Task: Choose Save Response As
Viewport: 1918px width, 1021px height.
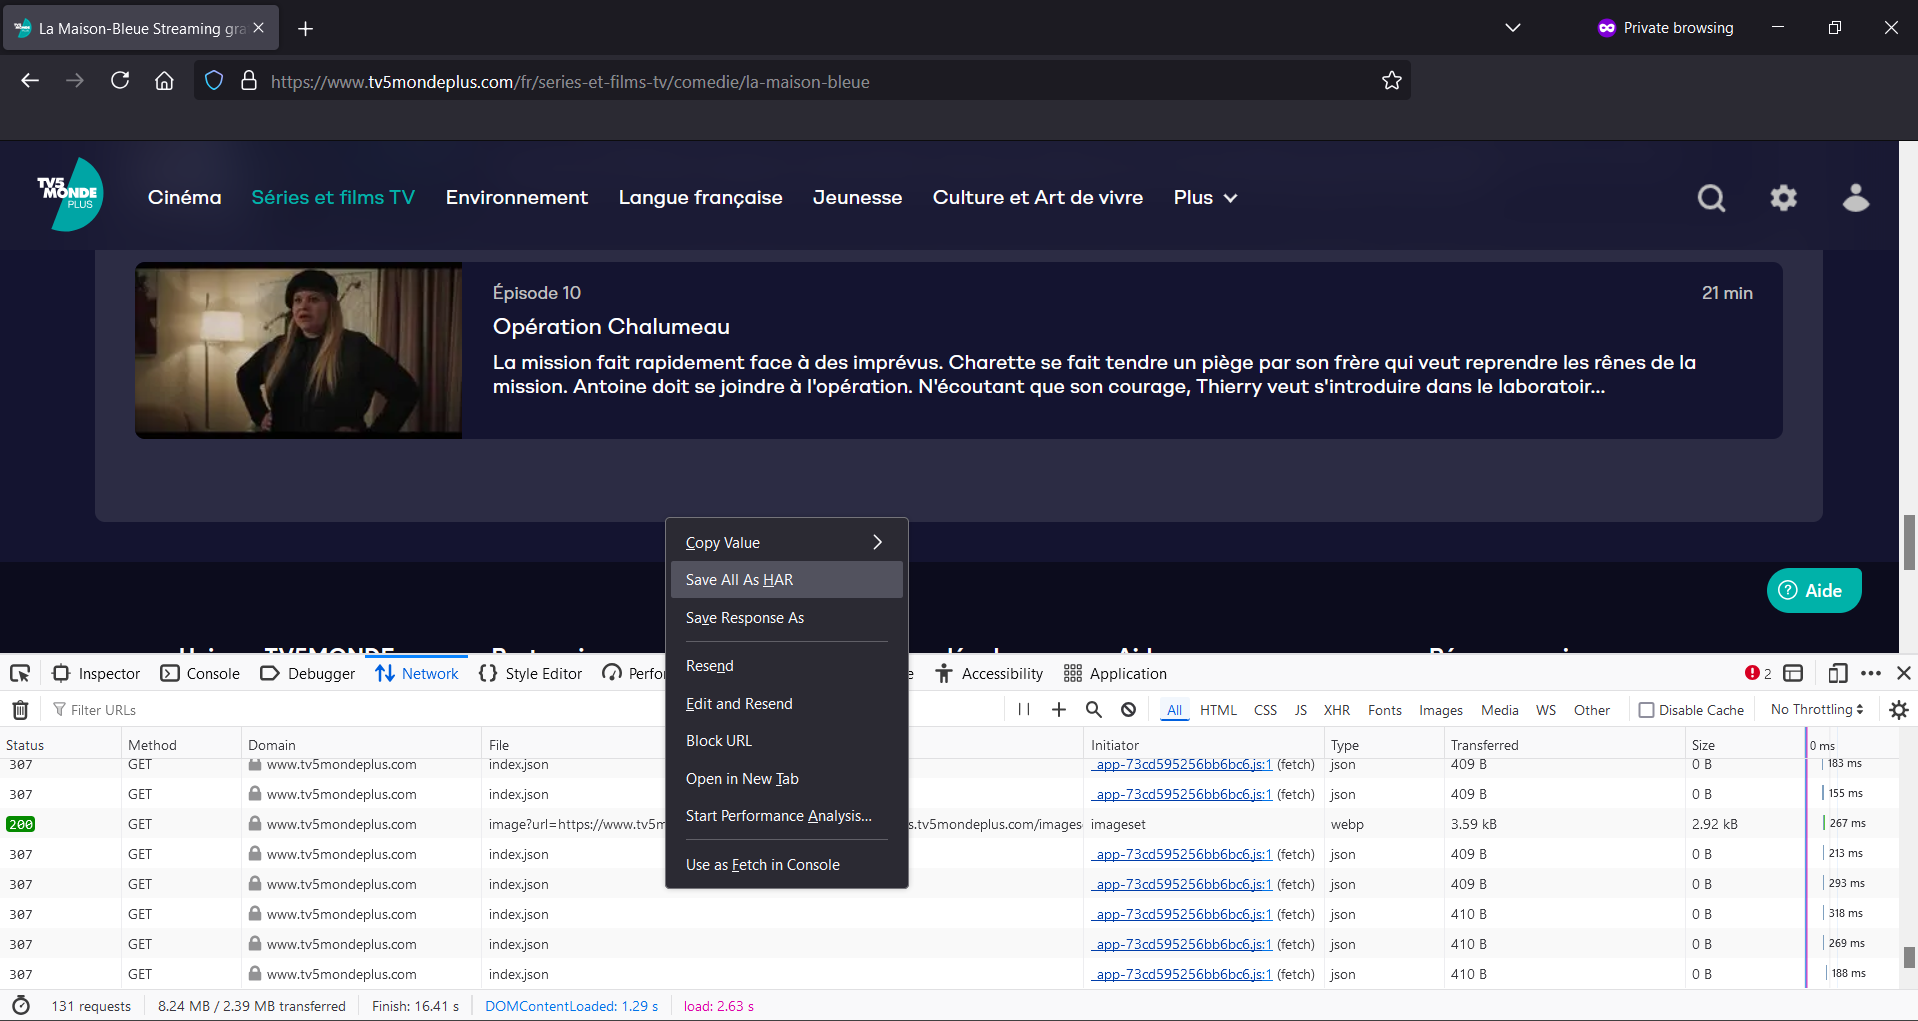Action: pyautogui.click(x=787, y=618)
